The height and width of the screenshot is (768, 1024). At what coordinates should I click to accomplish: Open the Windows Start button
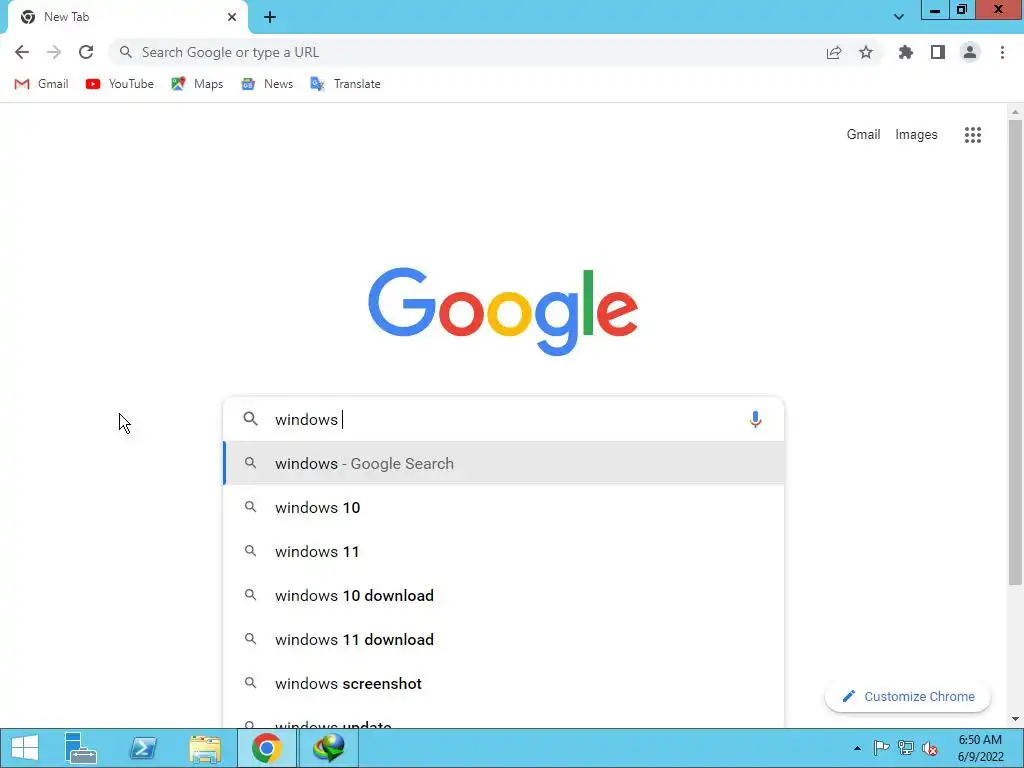click(x=25, y=748)
